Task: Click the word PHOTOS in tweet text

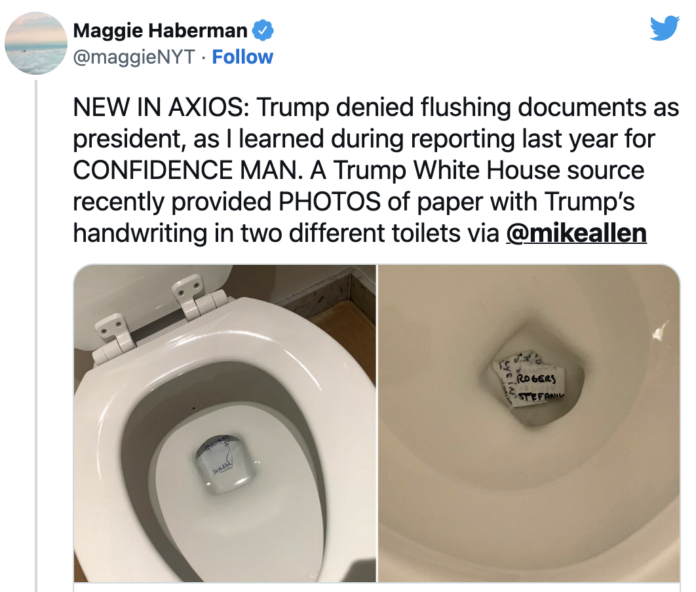Action: coord(329,202)
